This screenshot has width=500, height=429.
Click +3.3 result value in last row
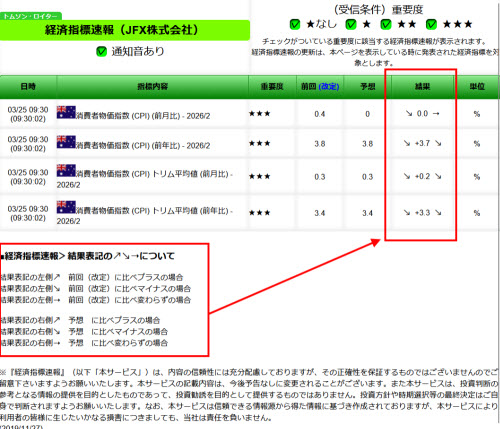click(x=422, y=213)
